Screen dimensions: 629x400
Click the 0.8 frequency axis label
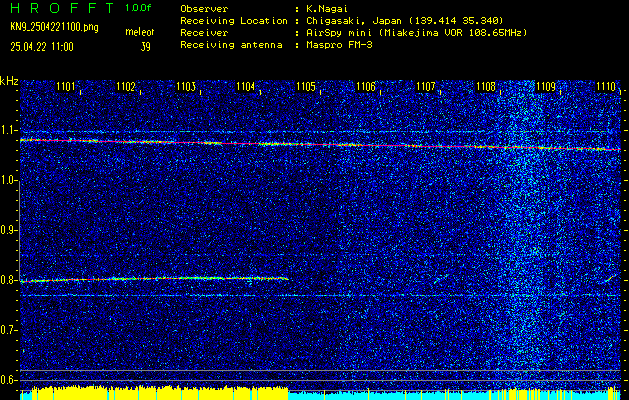(8, 280)
